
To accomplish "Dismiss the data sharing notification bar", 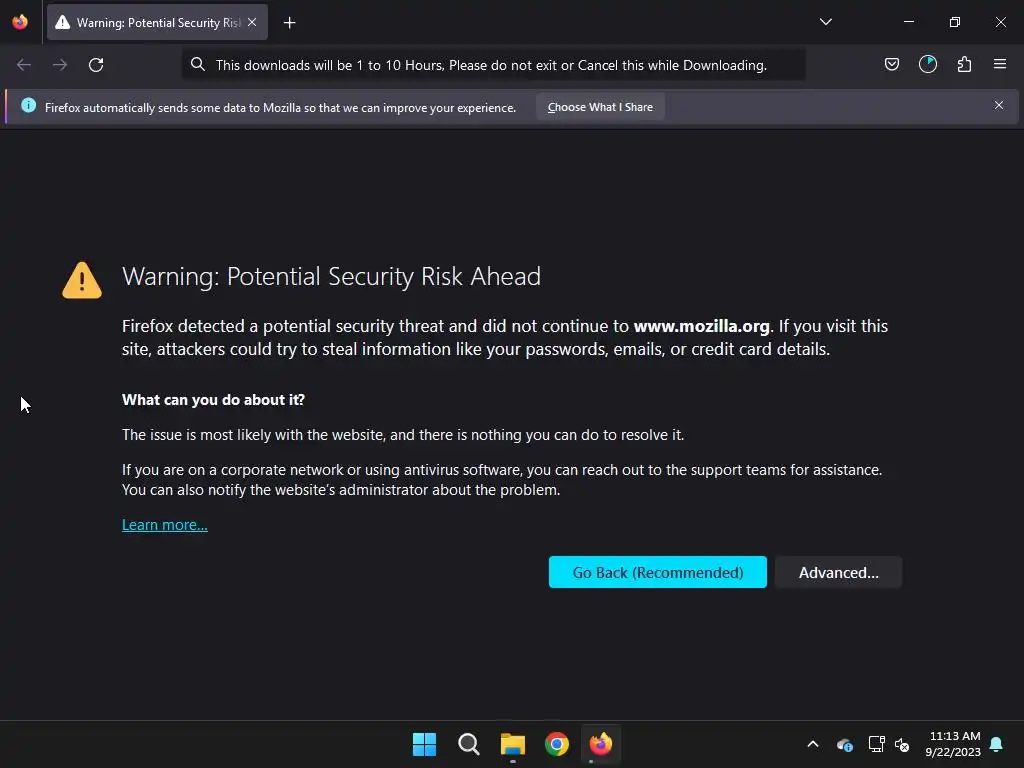I will (999, 105).
